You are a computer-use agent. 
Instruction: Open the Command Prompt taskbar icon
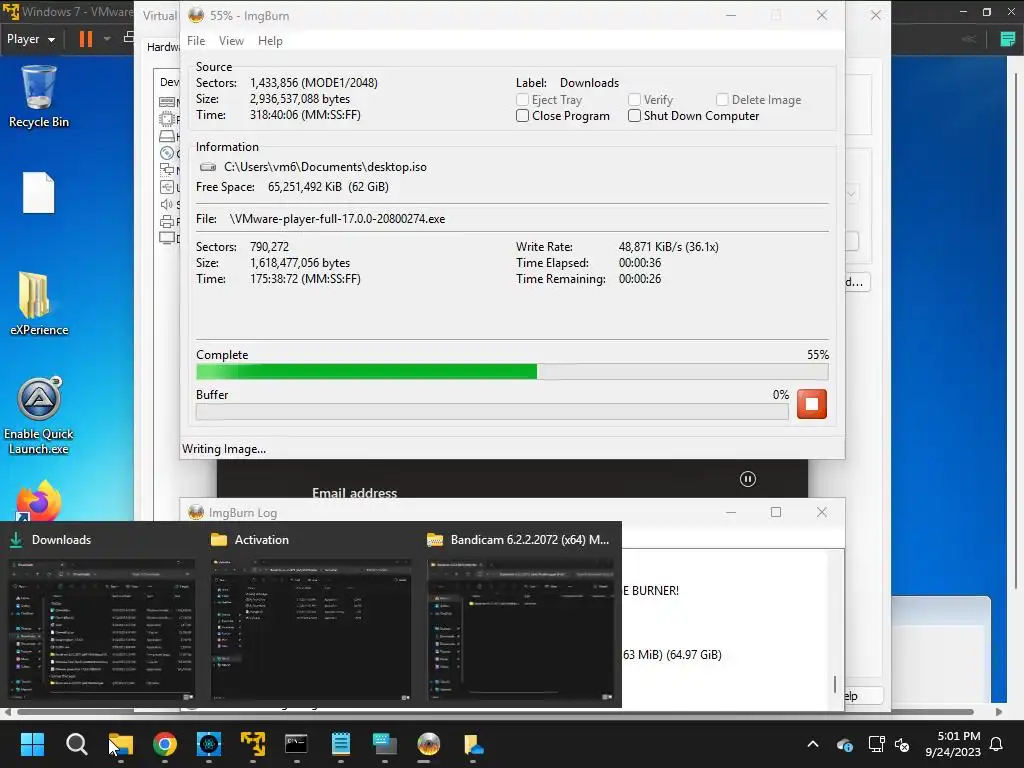pyautogui.click(x=296, y=744)
